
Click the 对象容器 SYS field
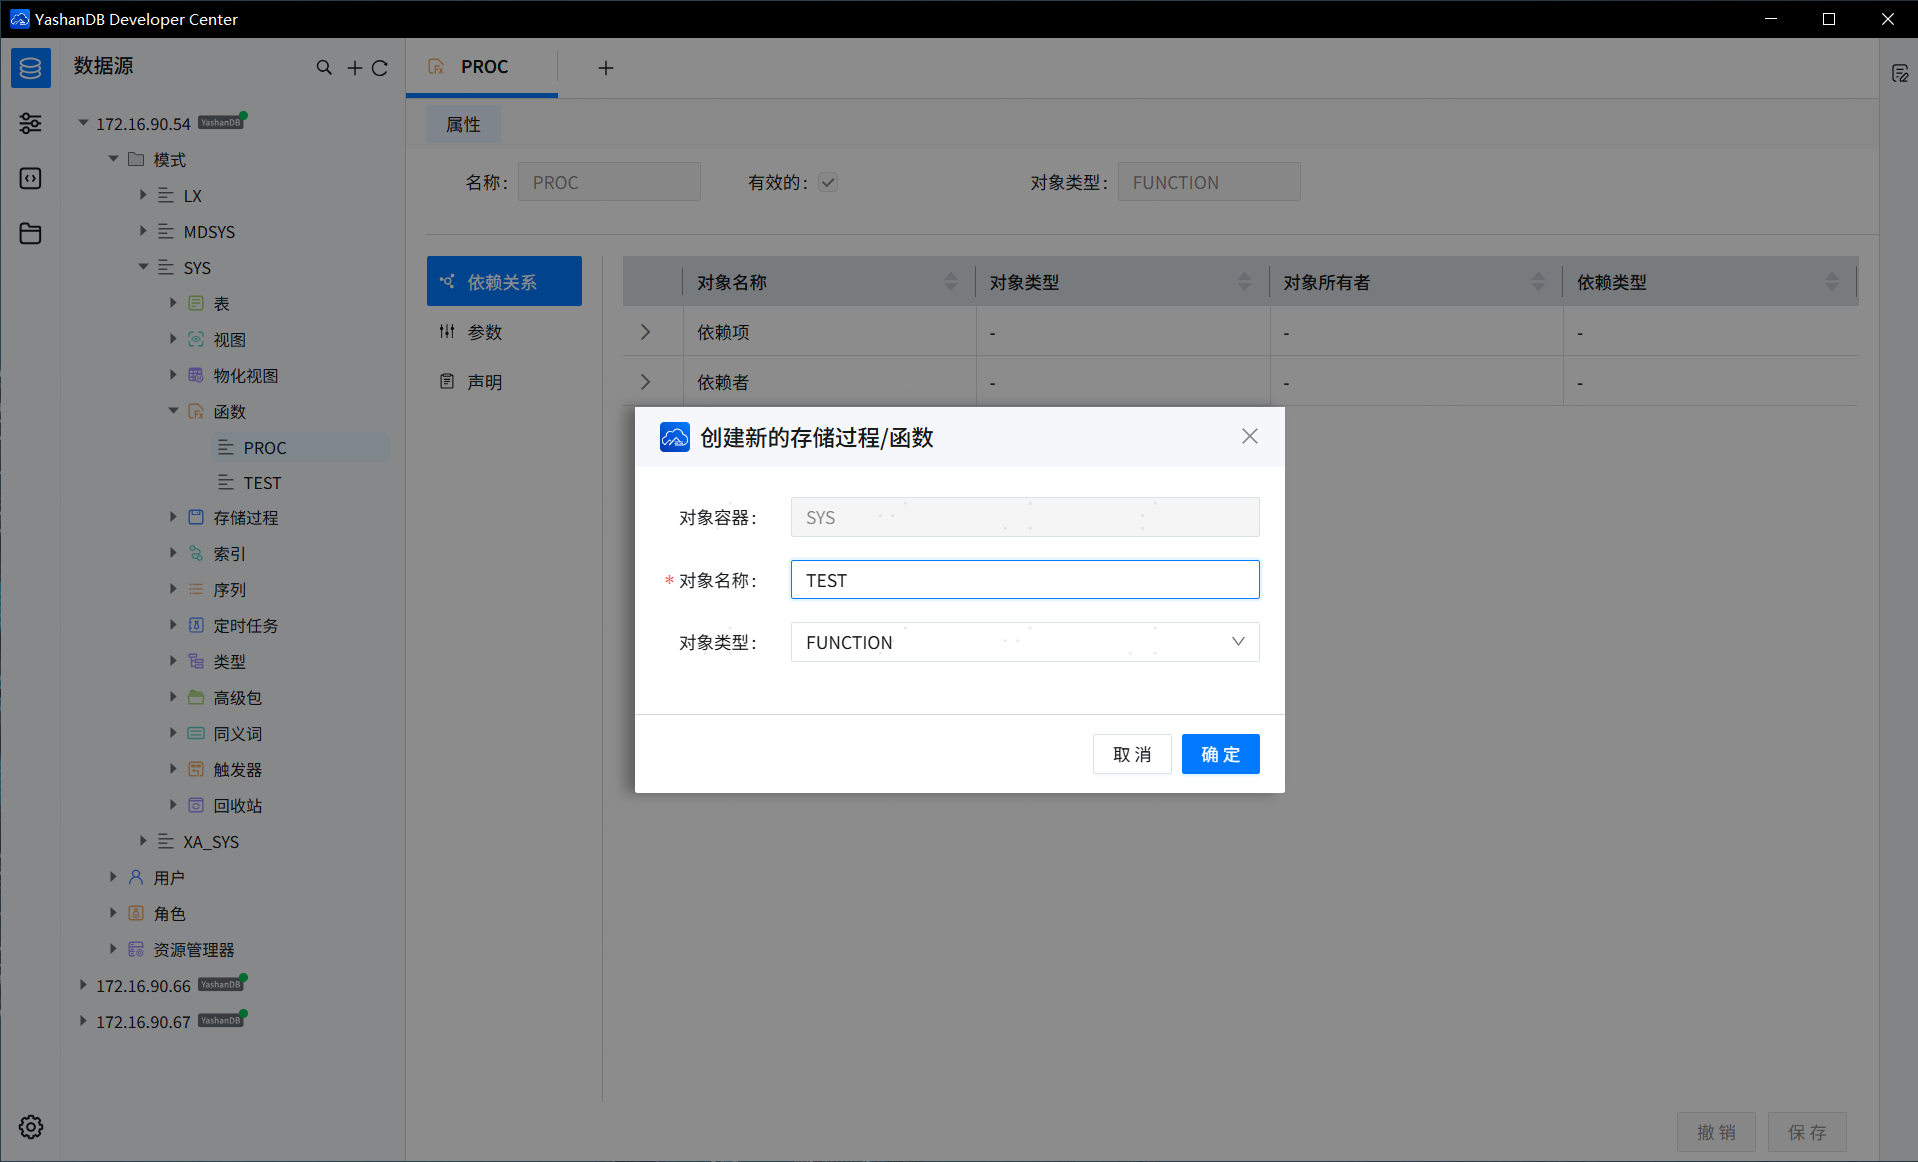pos(1025,517)
